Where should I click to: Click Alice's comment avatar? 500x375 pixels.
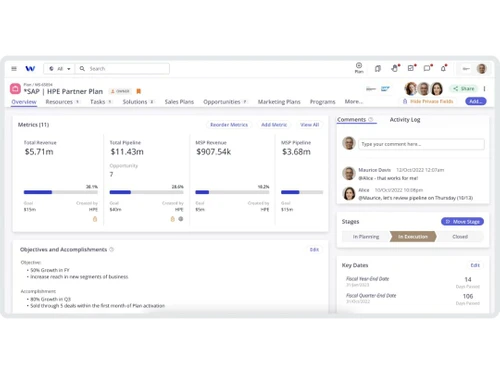coord(349,193)
